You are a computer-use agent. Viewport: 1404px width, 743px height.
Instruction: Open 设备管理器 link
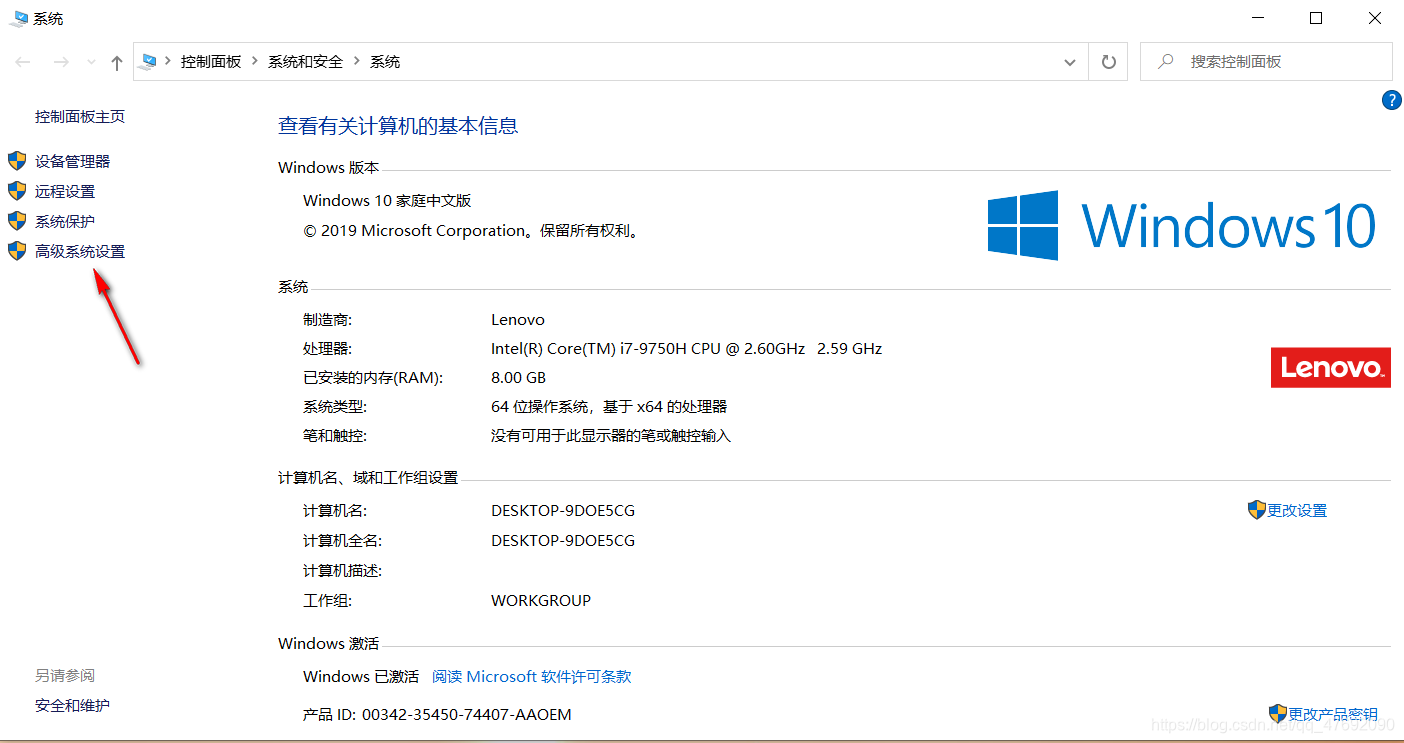pyautogui.click(x=73, y=161)
